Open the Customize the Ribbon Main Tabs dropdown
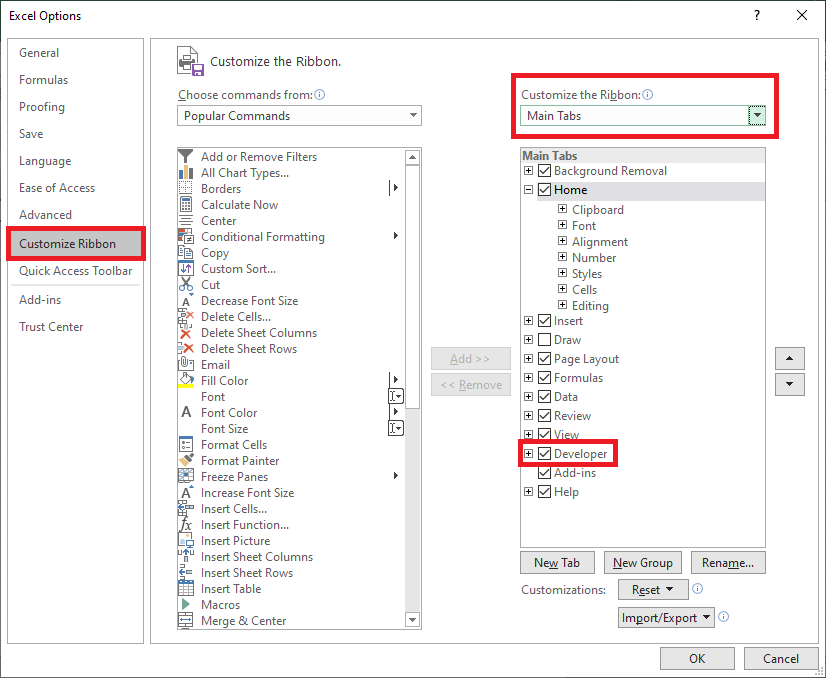 click(643, 115)
